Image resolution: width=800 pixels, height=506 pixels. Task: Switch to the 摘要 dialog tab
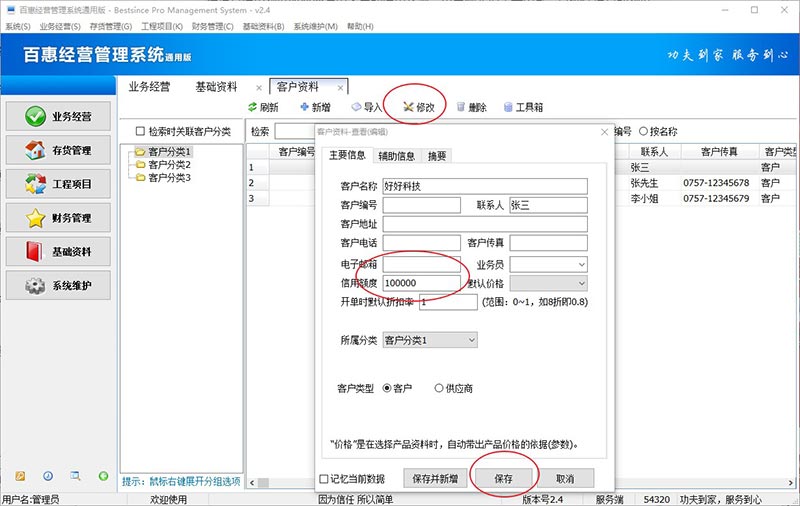click(x=437, y=156)
